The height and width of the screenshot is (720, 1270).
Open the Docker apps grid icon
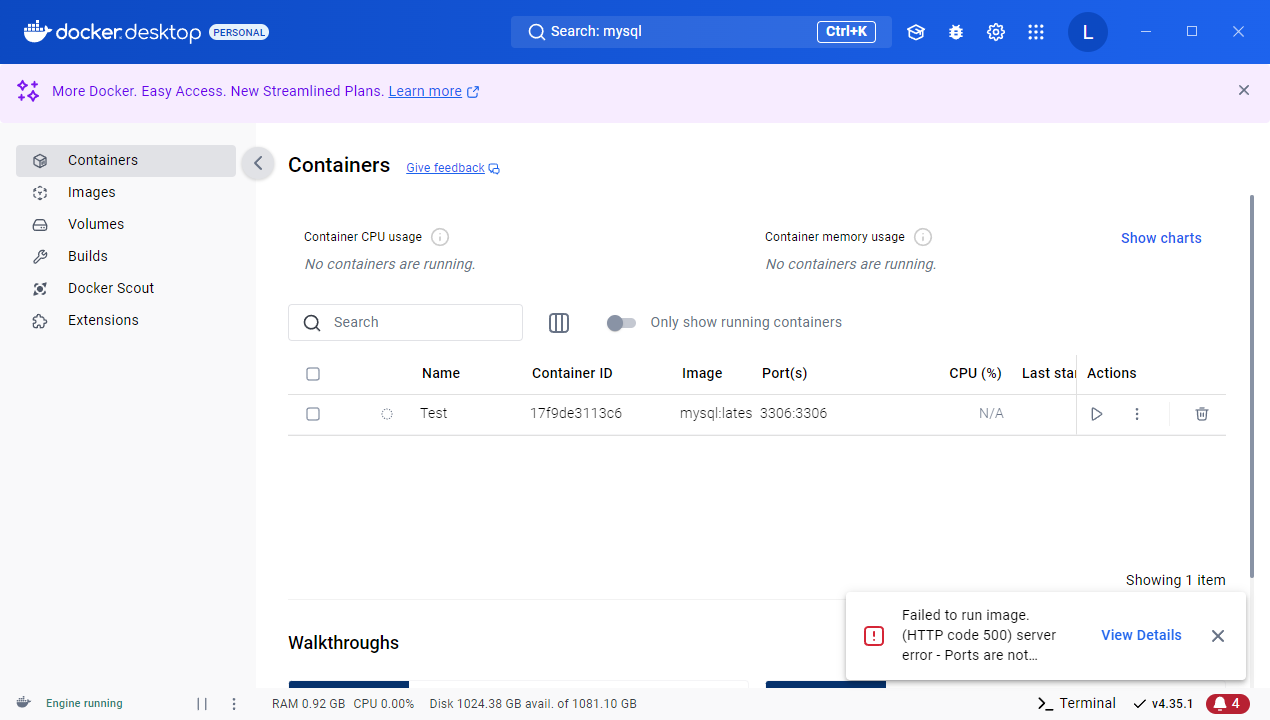[x=1036, y=32]
